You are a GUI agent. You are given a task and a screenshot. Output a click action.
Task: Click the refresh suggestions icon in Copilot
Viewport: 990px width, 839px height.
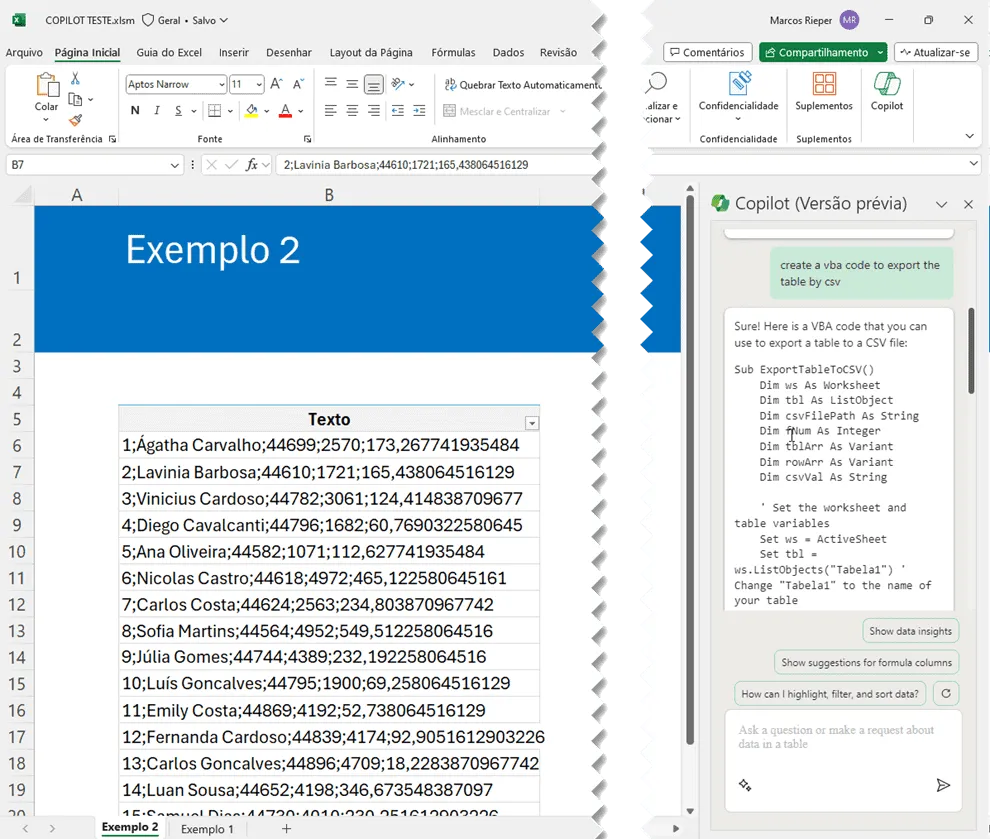click(x=946, y=693)
